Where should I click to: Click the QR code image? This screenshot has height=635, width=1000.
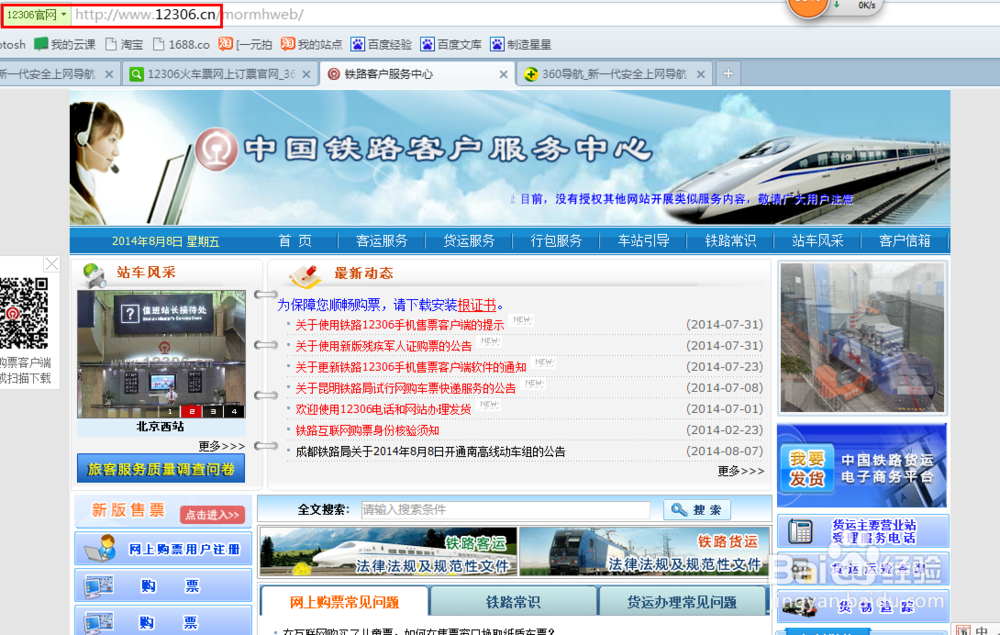(x=24, y=313)
